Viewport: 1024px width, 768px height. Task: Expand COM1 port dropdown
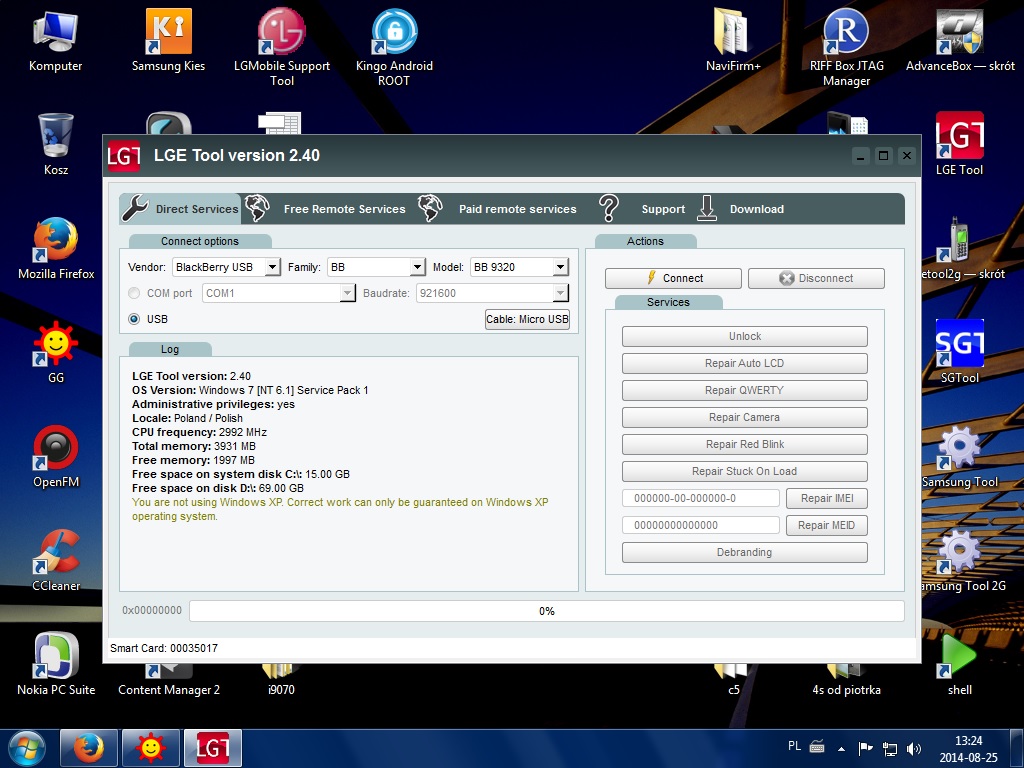279,293
